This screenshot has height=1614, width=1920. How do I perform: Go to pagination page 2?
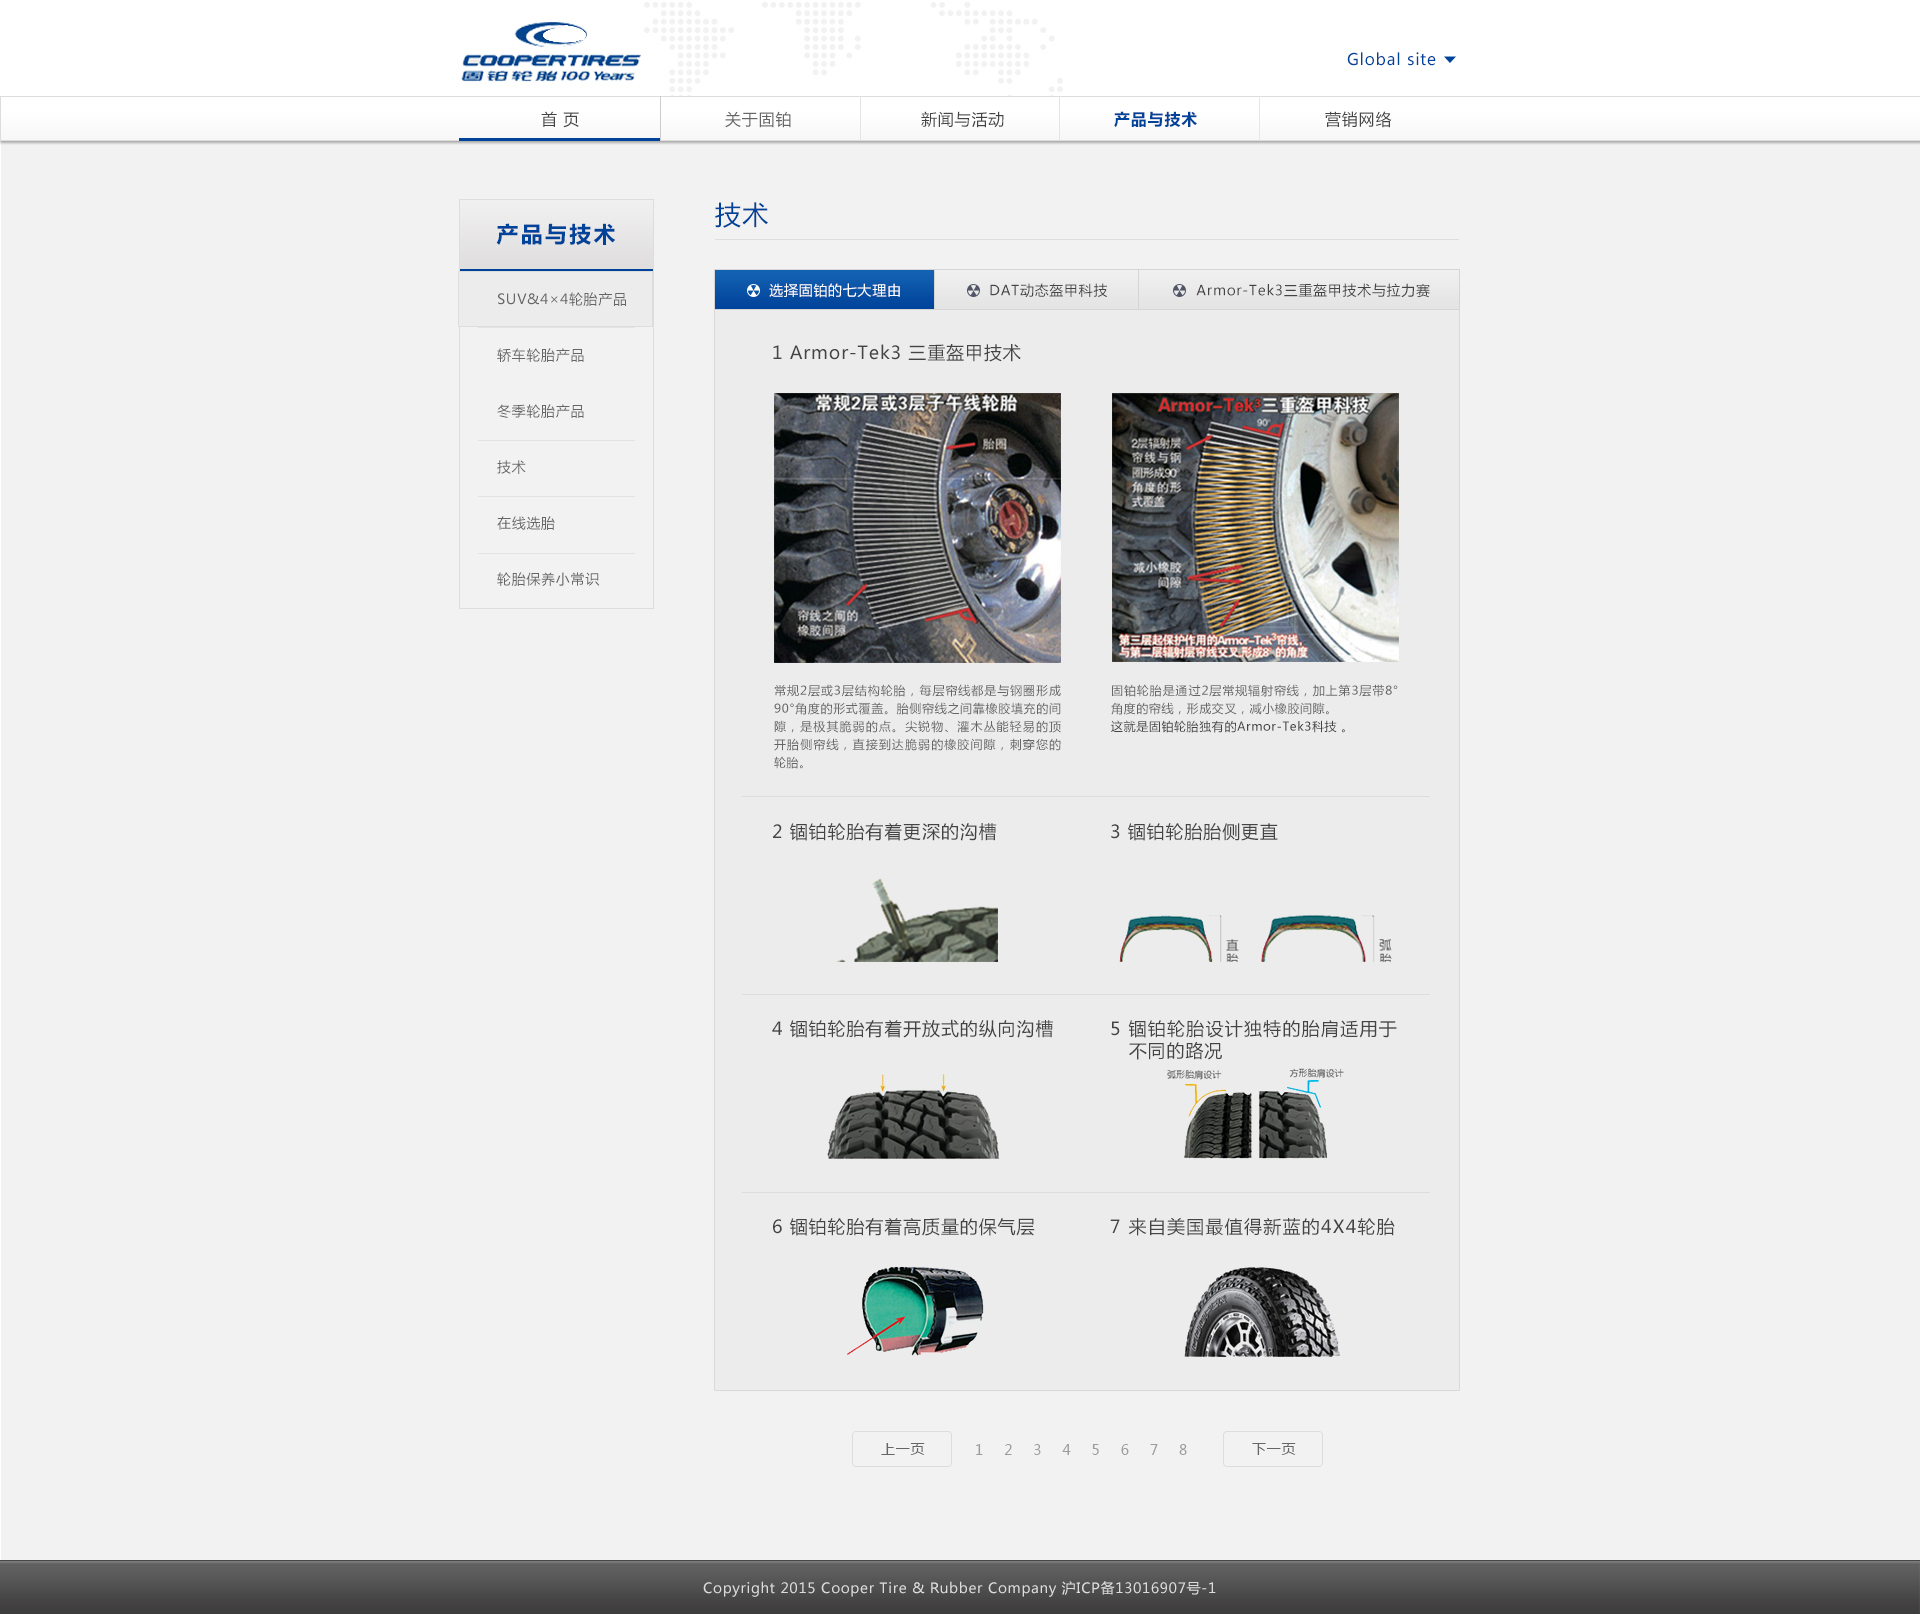(1008, 1450)
